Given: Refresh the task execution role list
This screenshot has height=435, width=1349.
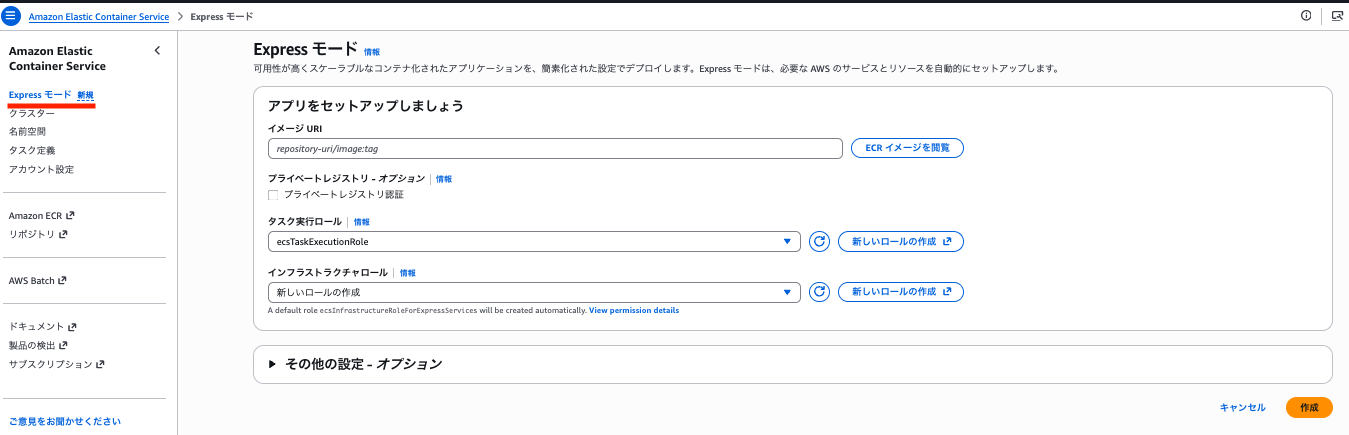Looking at the screenshot, I should coord(819,242).
